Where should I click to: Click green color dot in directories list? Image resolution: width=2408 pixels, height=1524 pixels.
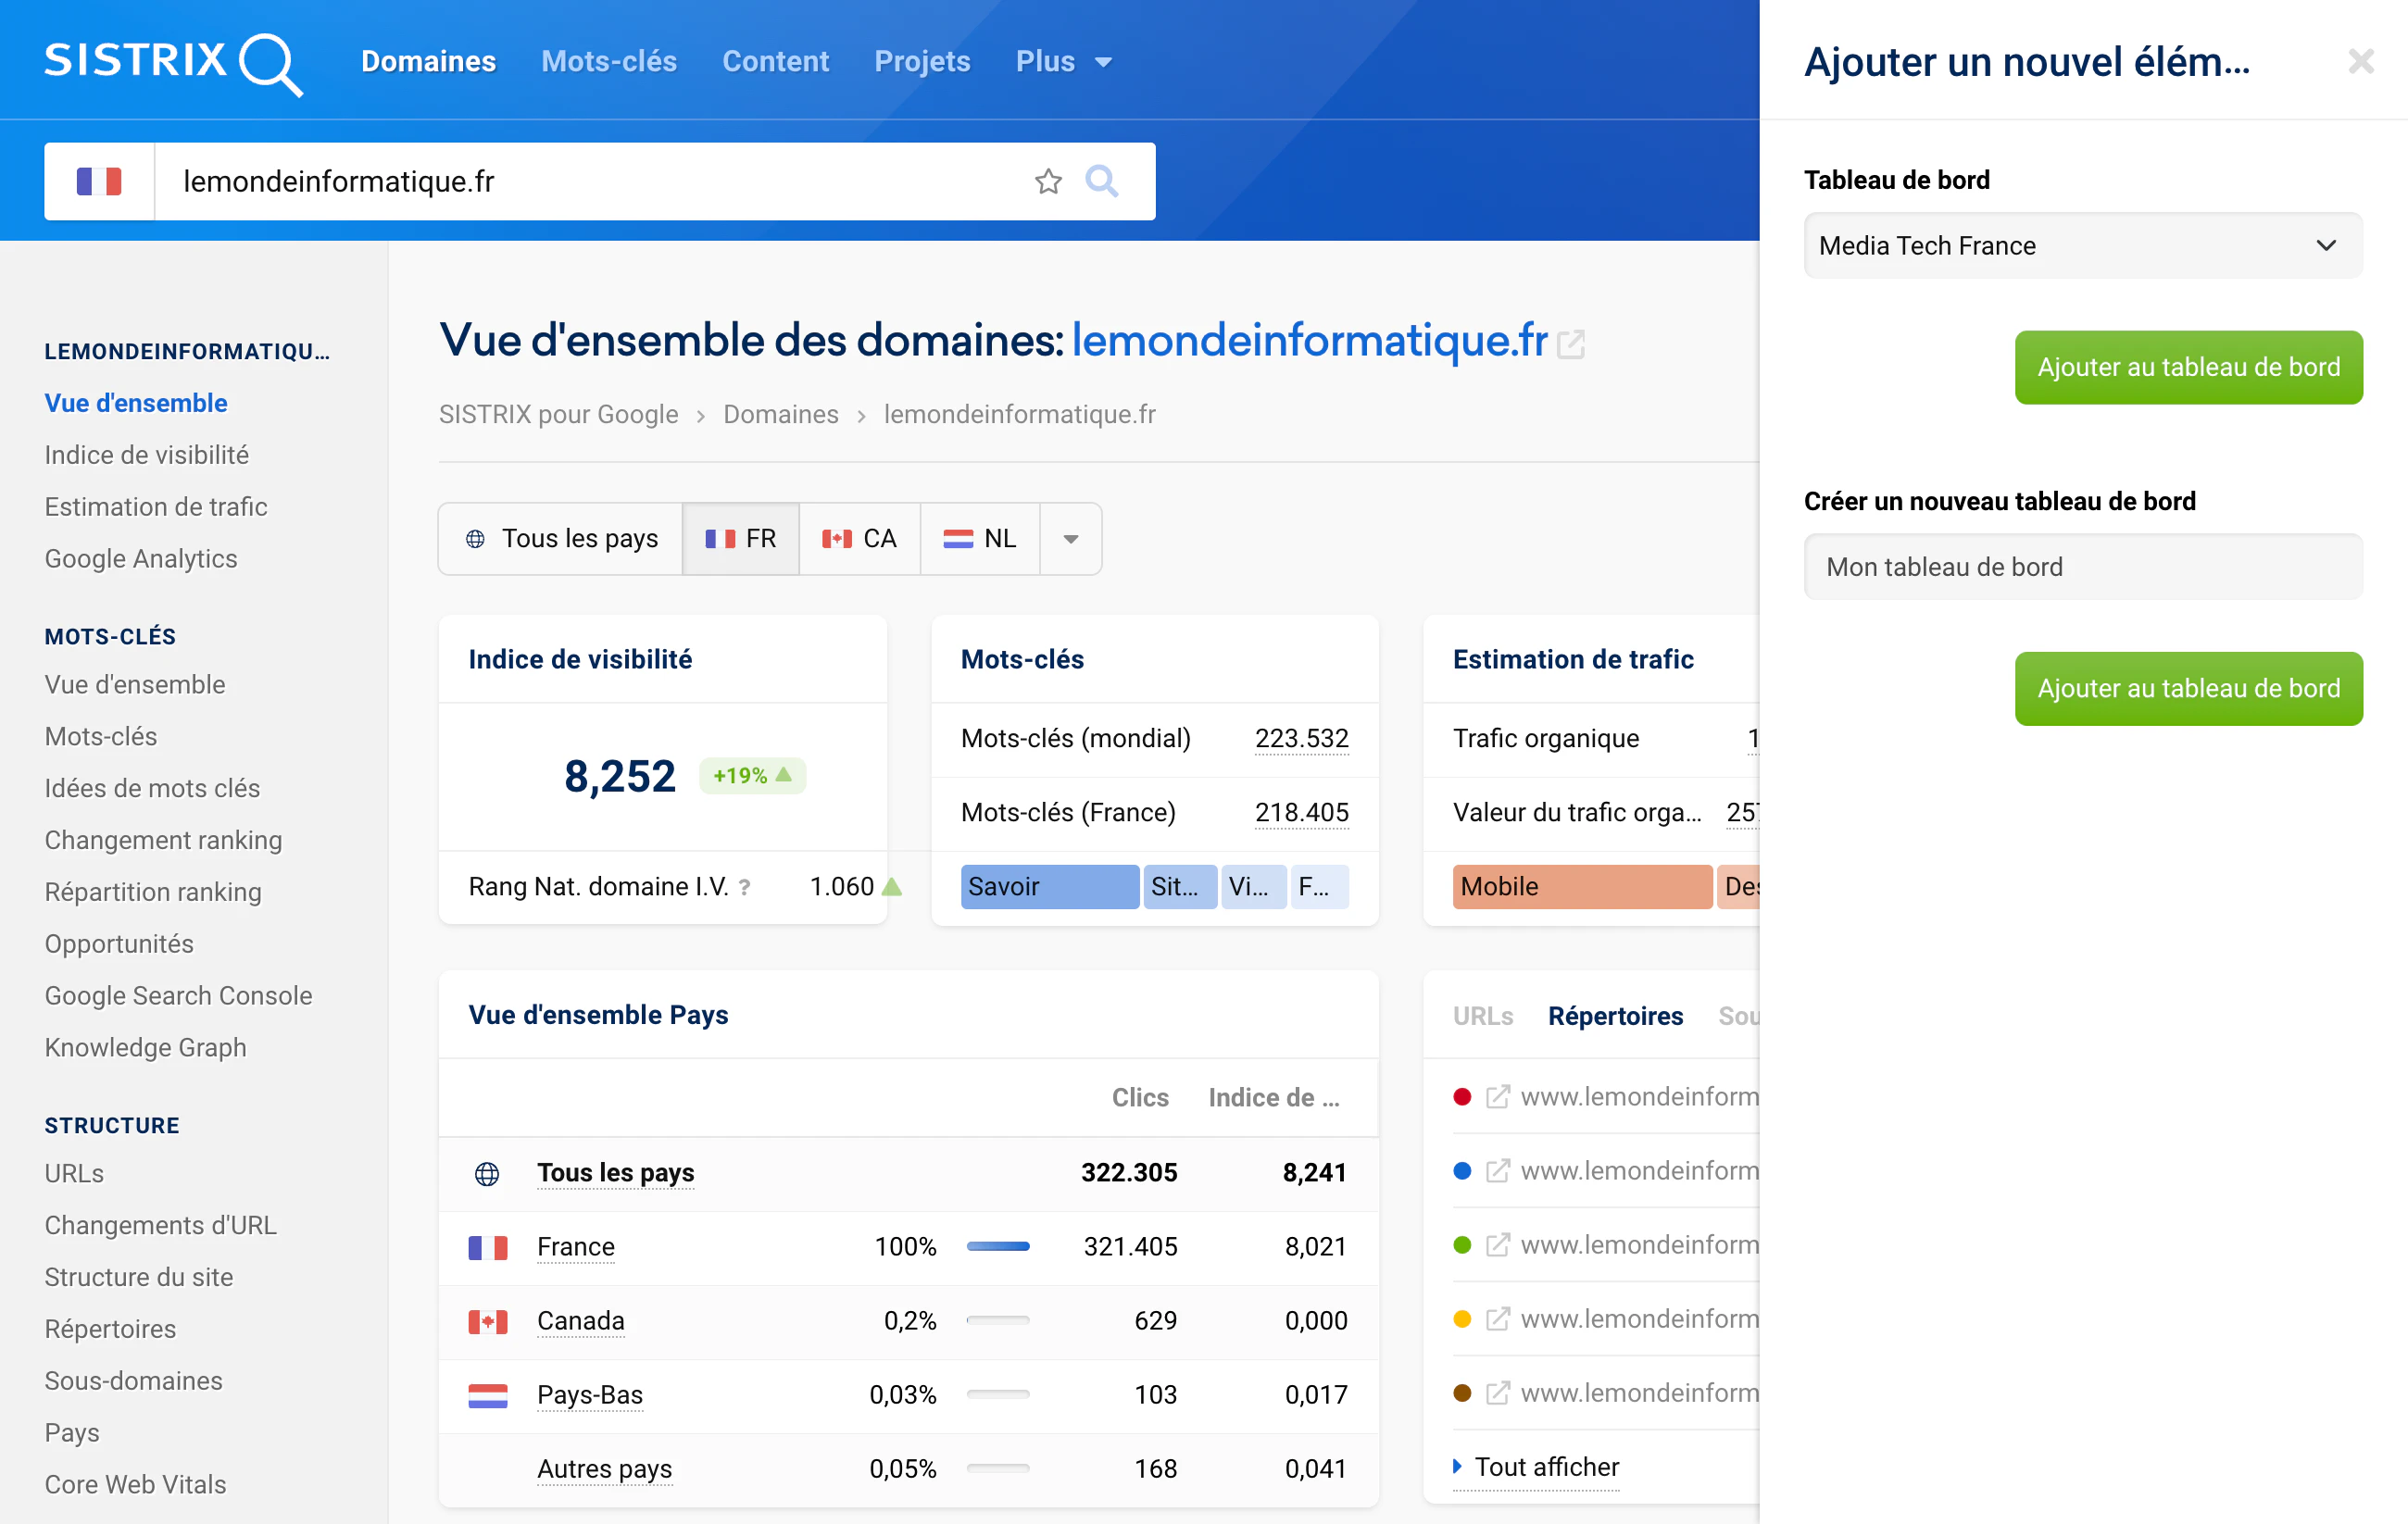coord(1462,1245)
